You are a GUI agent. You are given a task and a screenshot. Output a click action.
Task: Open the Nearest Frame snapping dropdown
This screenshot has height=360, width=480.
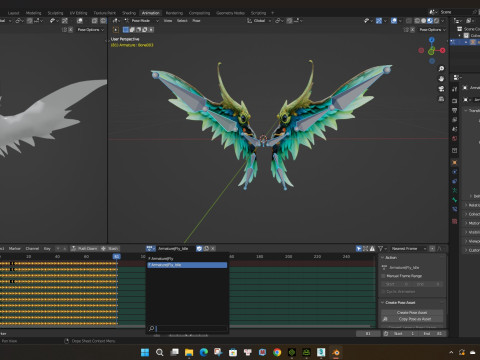409,249
